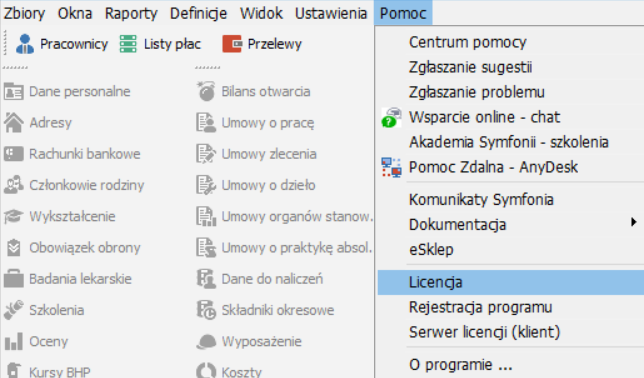Click the Kursy BHP icon
The height and width of the screenshot is (378, 644).
(14, 370)
